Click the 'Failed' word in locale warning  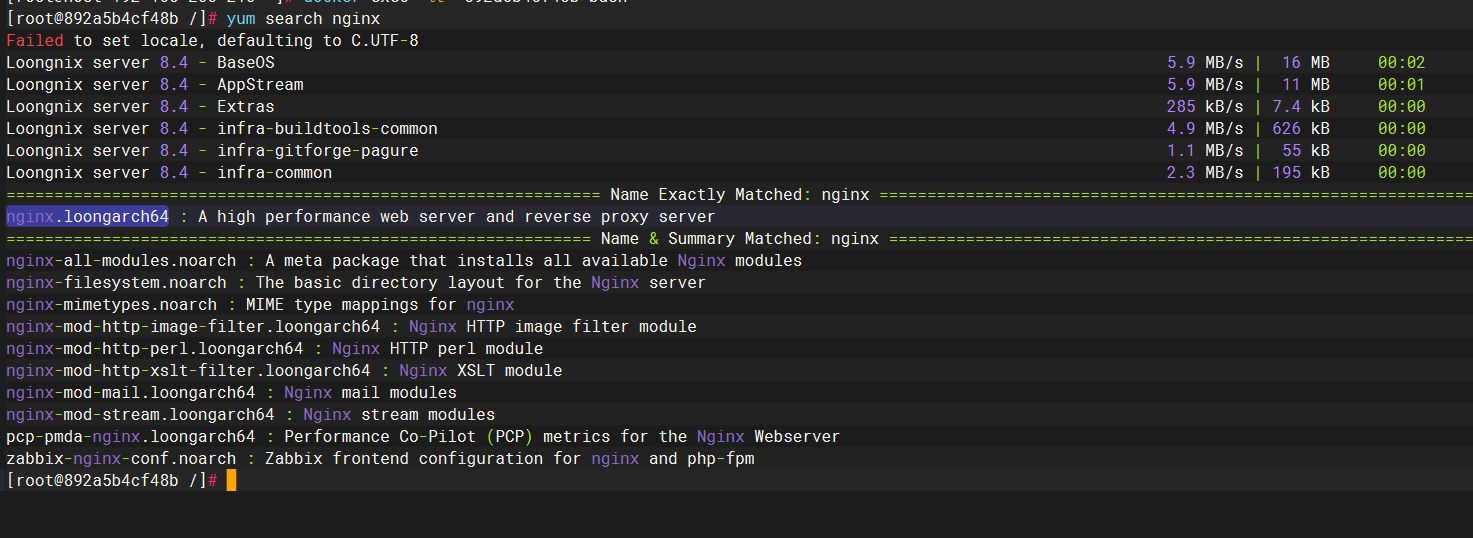point(35,40)
